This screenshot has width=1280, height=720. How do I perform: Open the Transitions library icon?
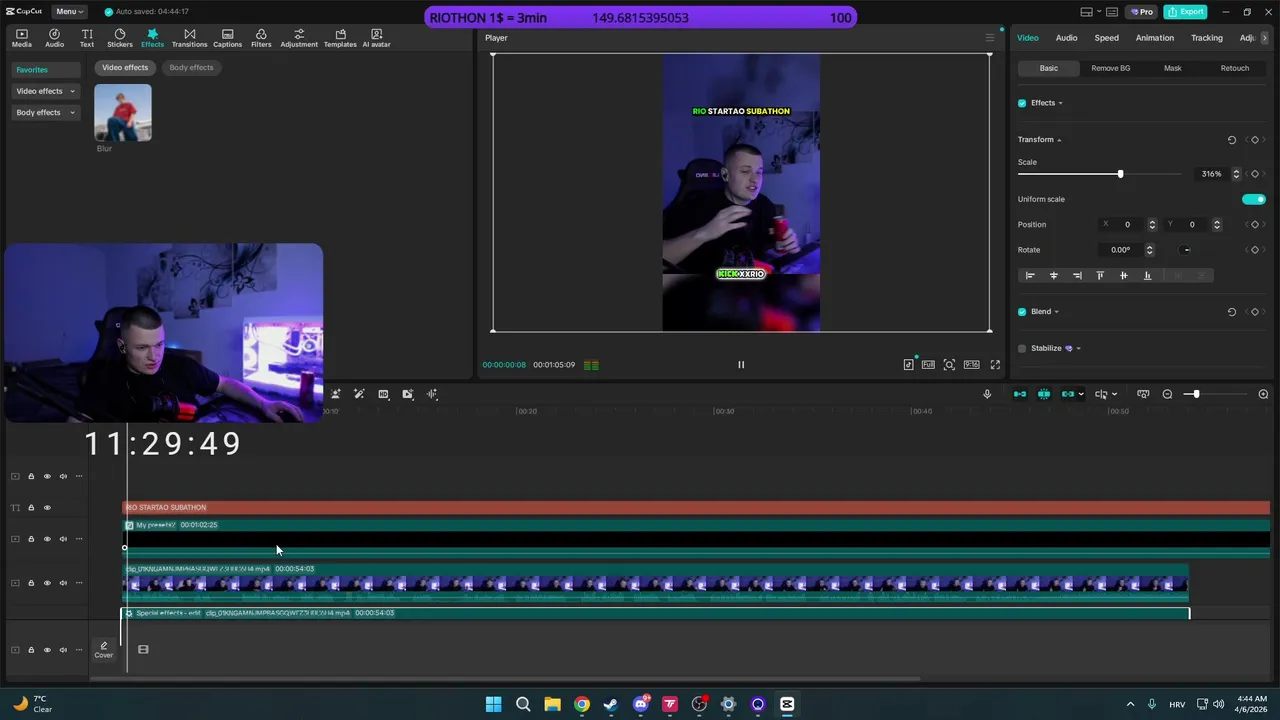point(189,38)
